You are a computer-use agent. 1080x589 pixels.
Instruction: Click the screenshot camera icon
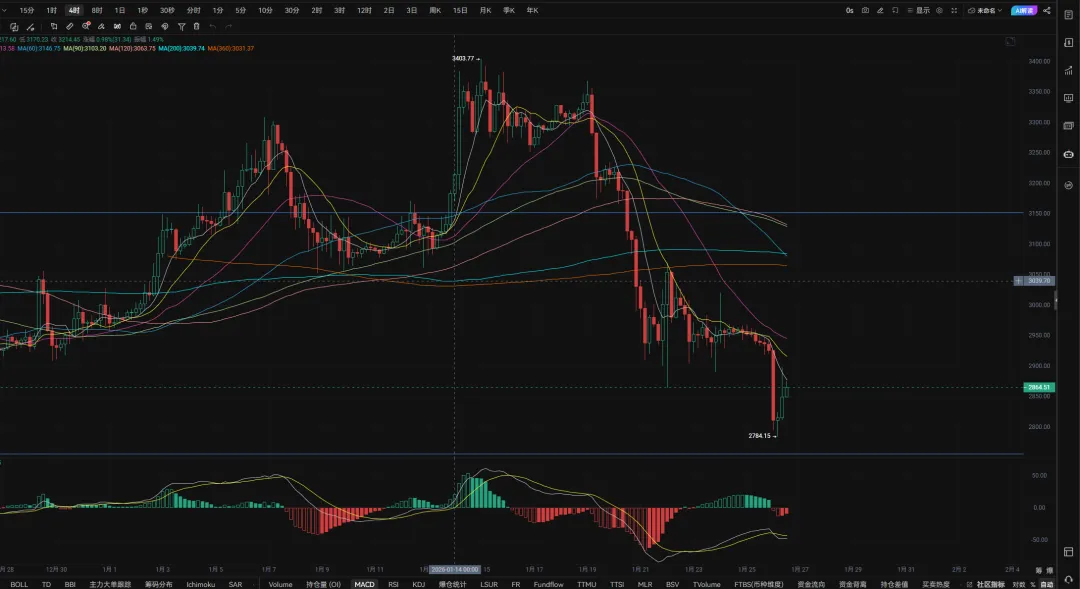point(864,10)
